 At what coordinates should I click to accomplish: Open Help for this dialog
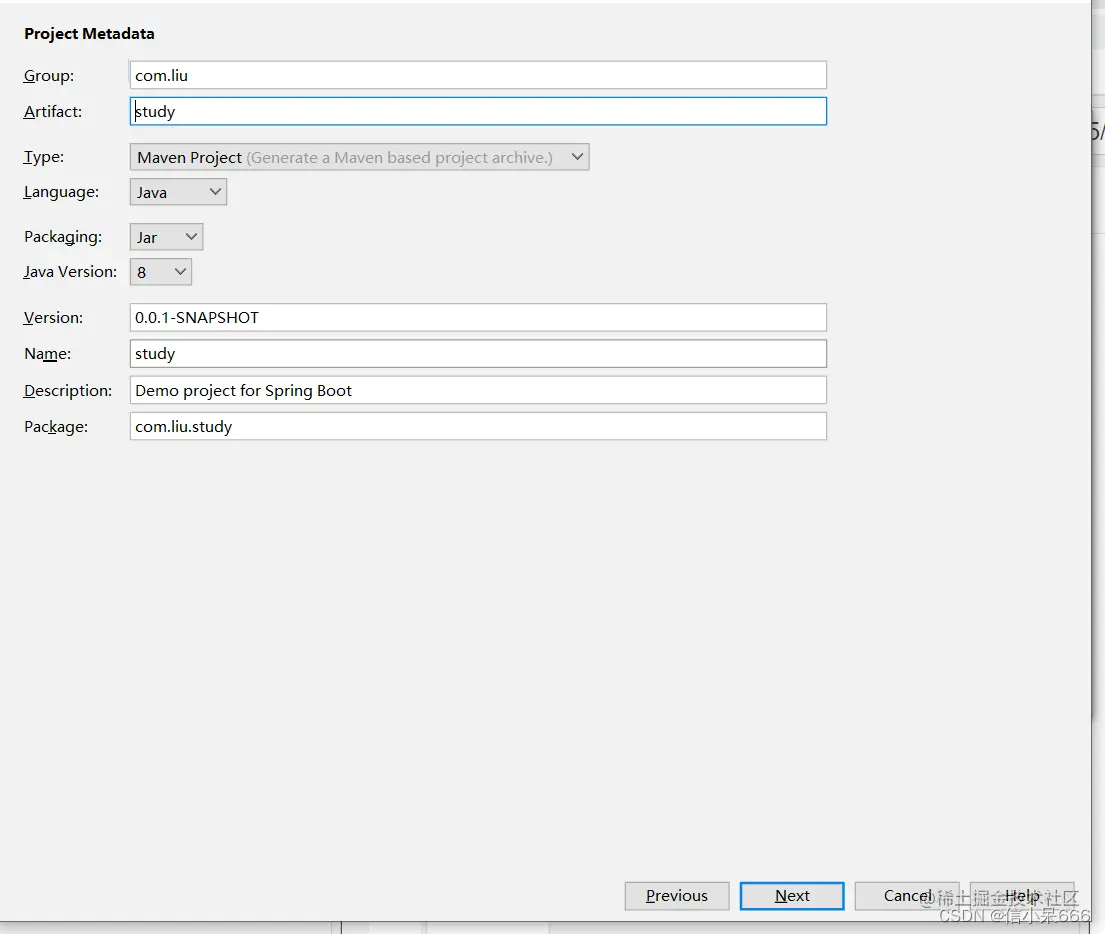(x=1022, y=896)
